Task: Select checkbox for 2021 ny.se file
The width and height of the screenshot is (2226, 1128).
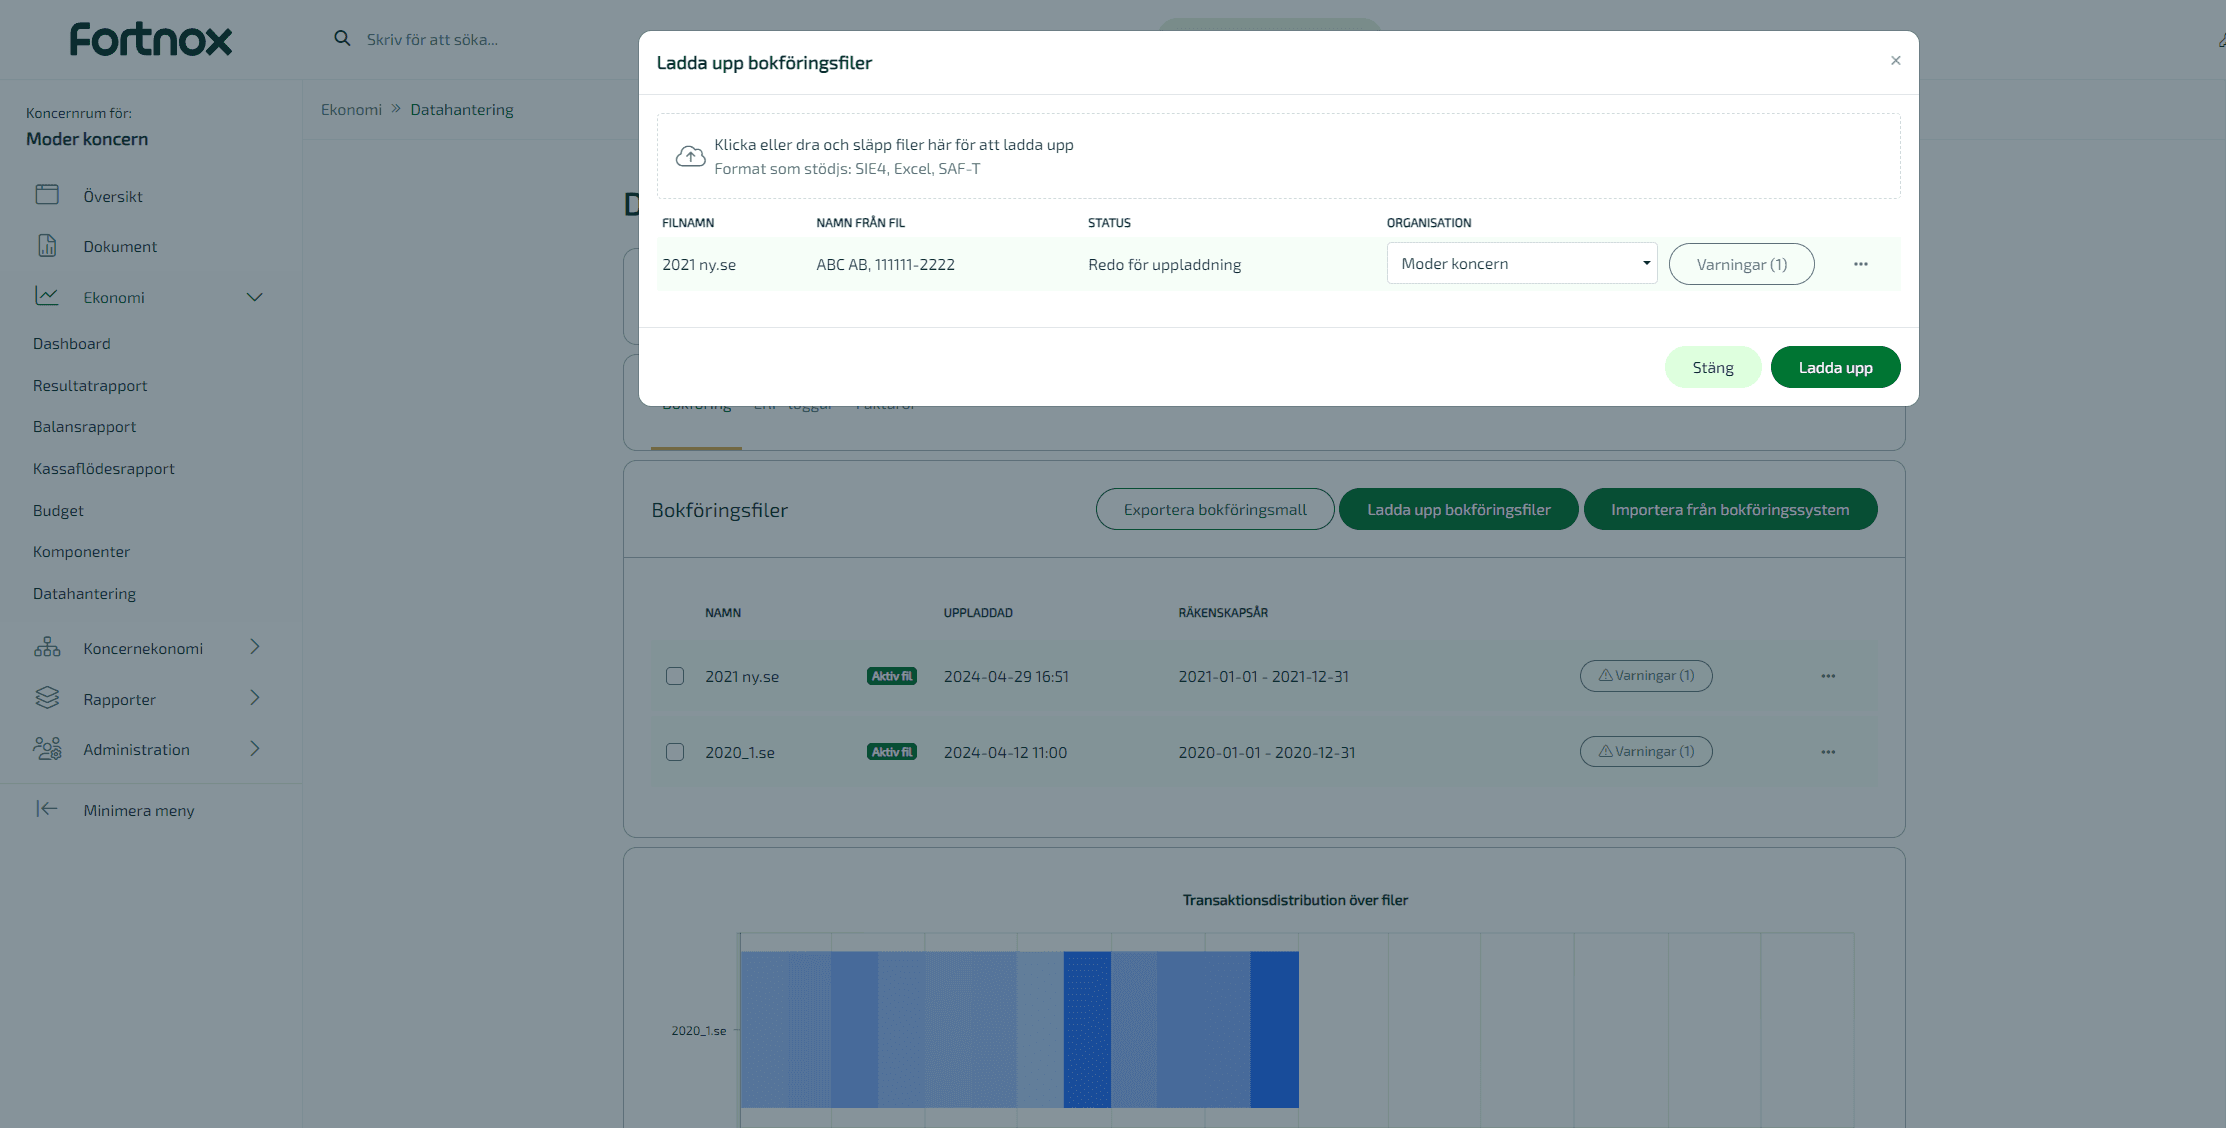Action: click(x=675, y=676)
